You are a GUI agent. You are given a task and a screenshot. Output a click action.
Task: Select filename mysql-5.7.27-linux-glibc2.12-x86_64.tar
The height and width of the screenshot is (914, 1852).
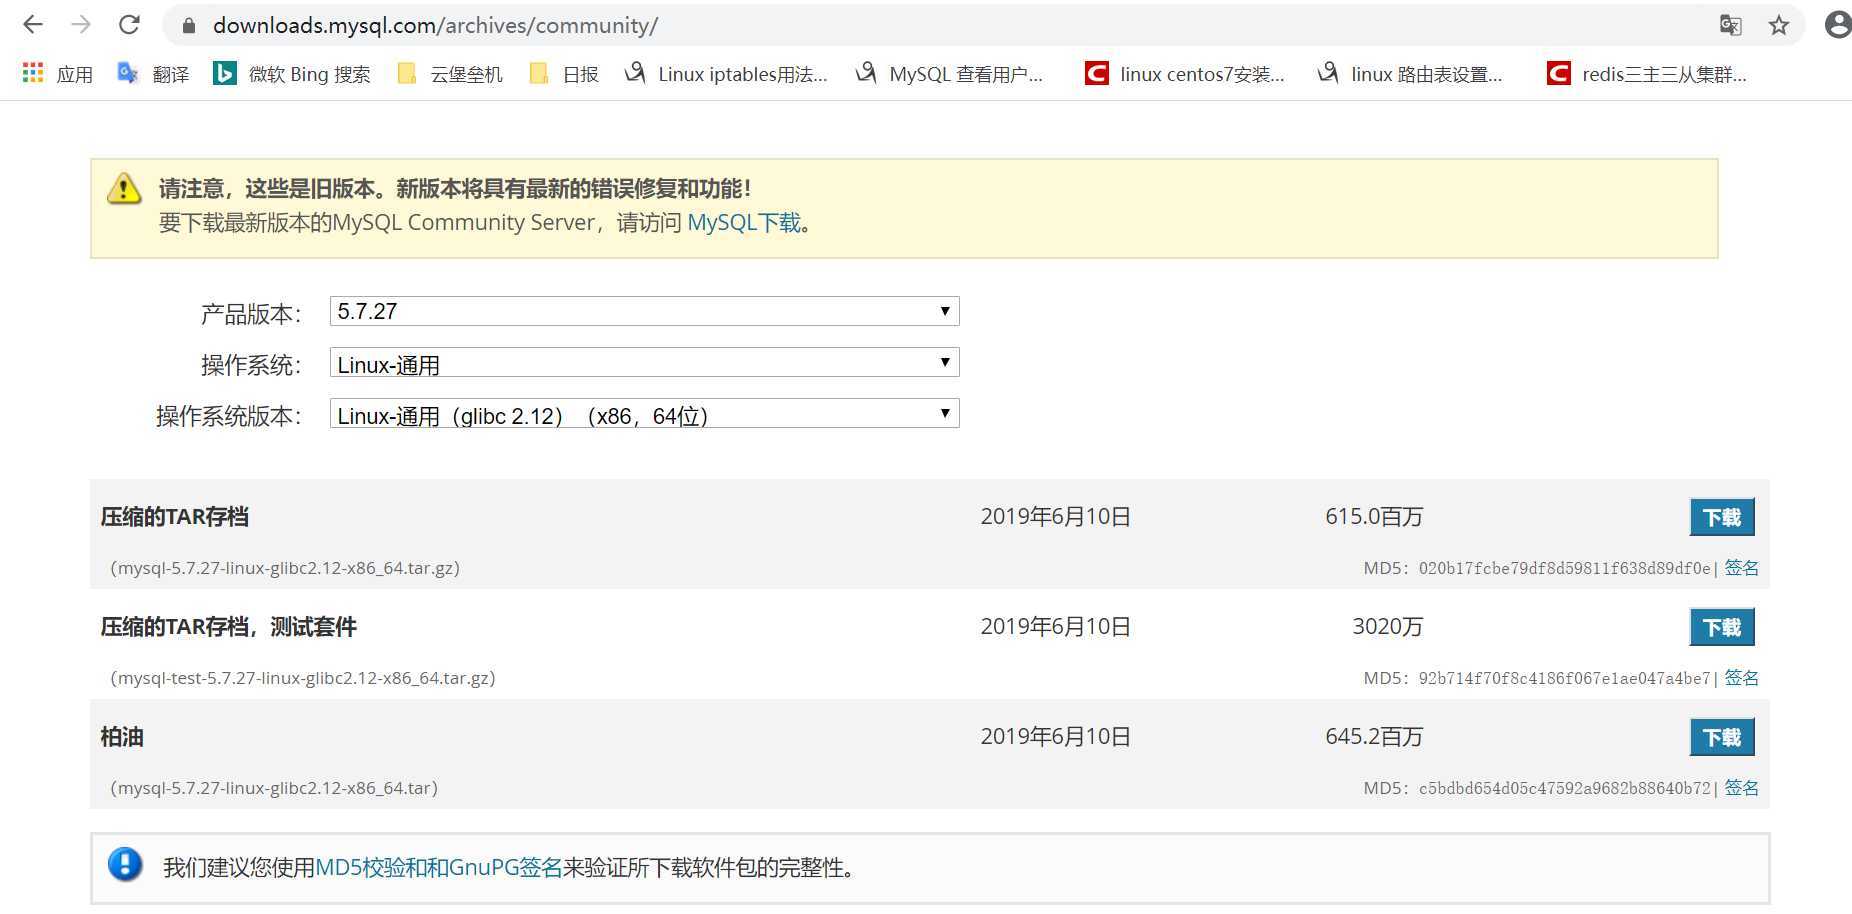[x=274, y=788]
